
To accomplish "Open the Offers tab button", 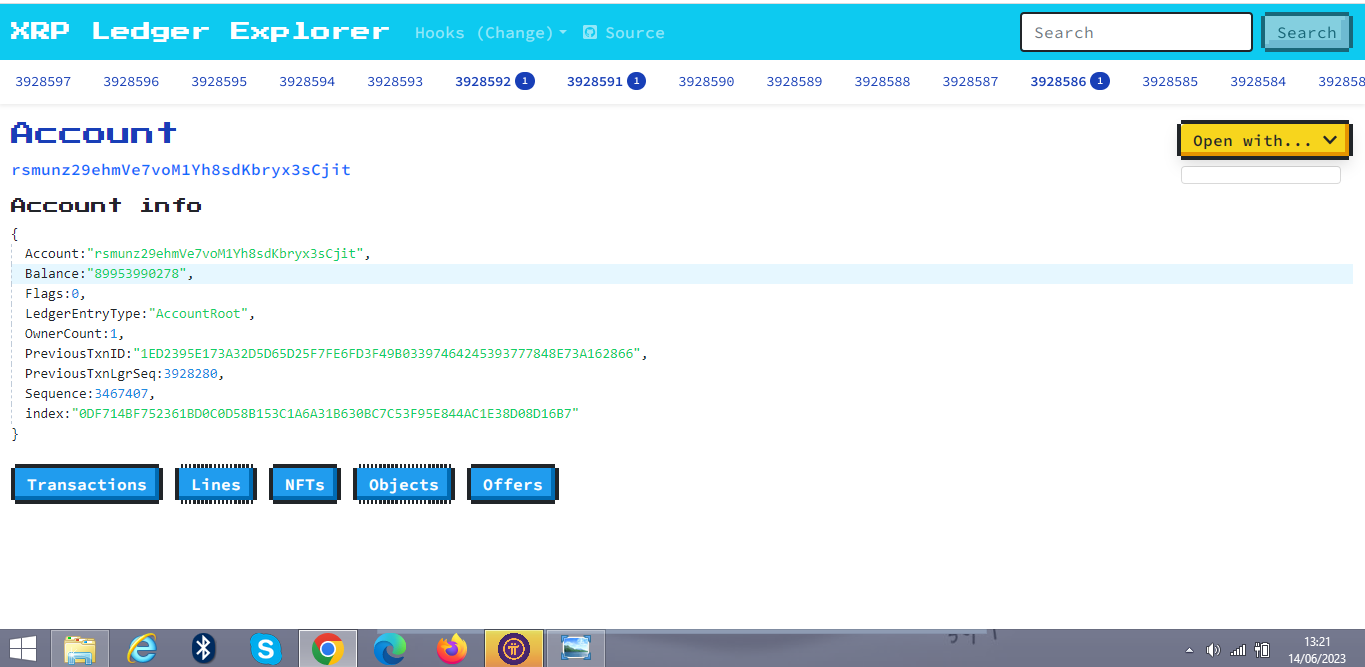I will click(x=513, y=484).
